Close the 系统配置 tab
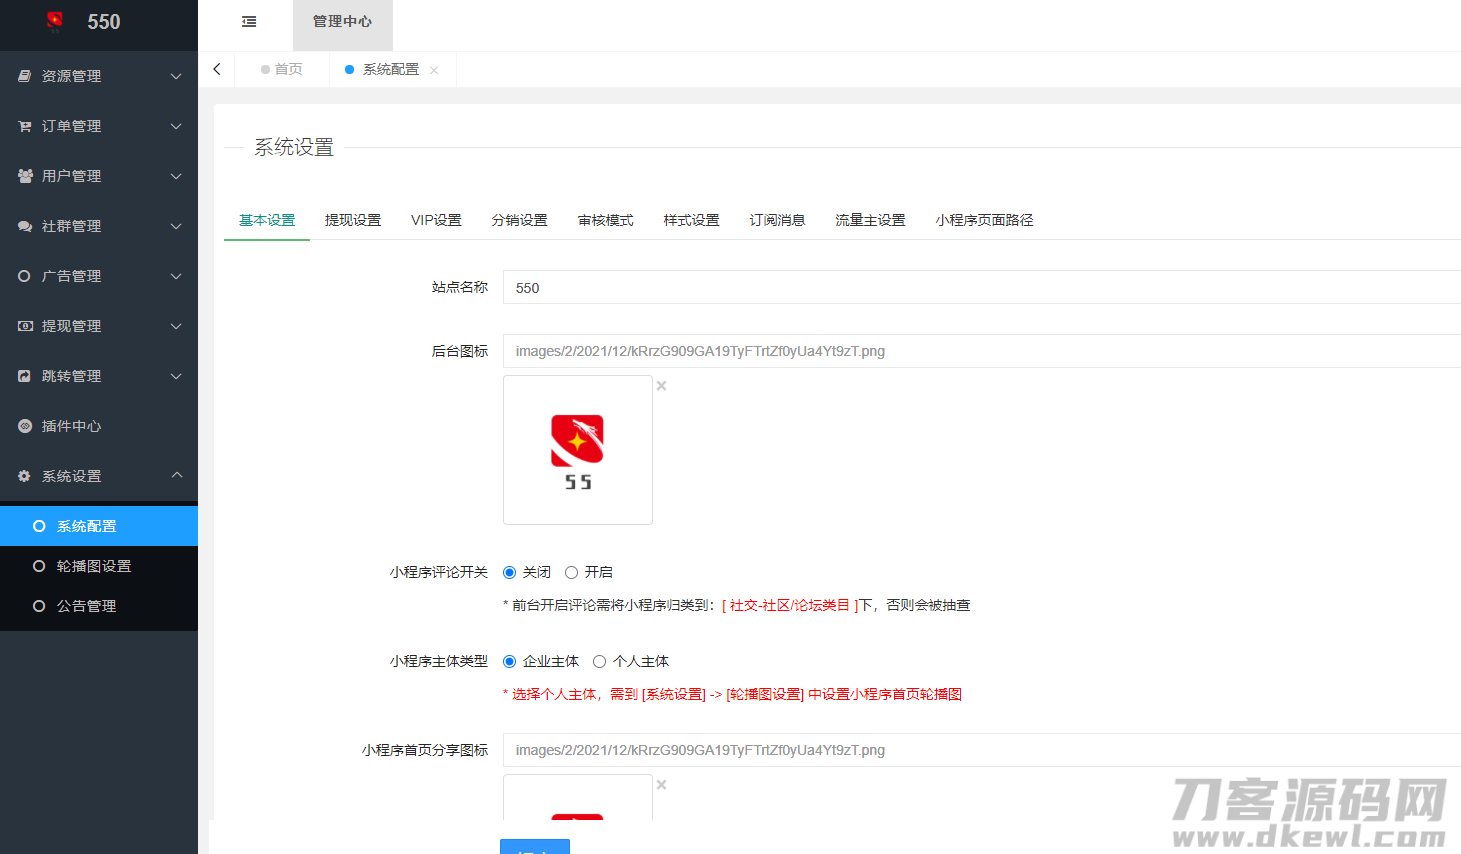The height and width of the screenshot is (854, 1461). pyautogui.click(x=434, y=70)
